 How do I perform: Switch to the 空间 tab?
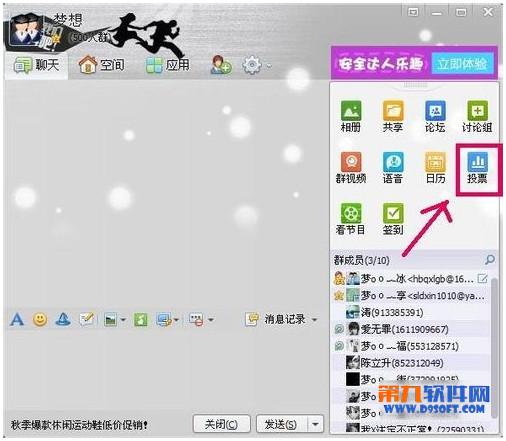pyautogui.click(x=102, y=65)
